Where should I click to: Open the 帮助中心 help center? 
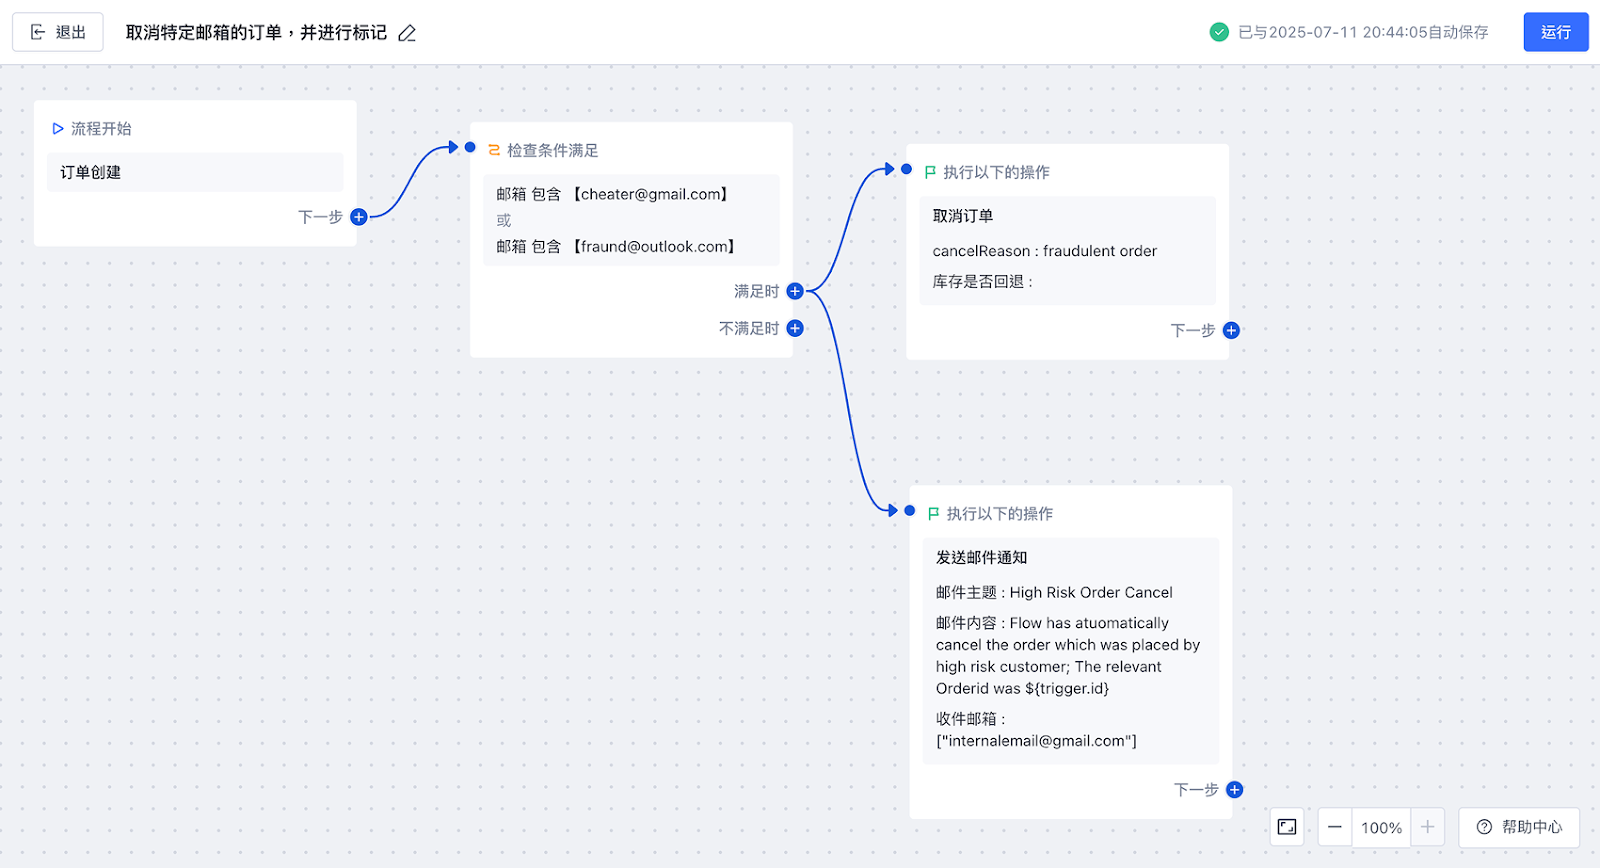1519,827
